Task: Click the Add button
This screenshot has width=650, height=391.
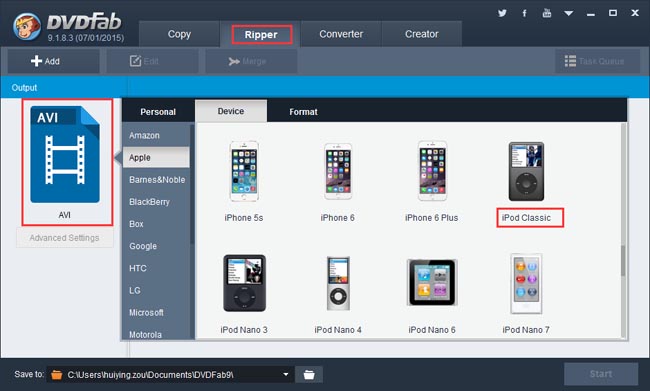Action: click(x=53, y=61)
